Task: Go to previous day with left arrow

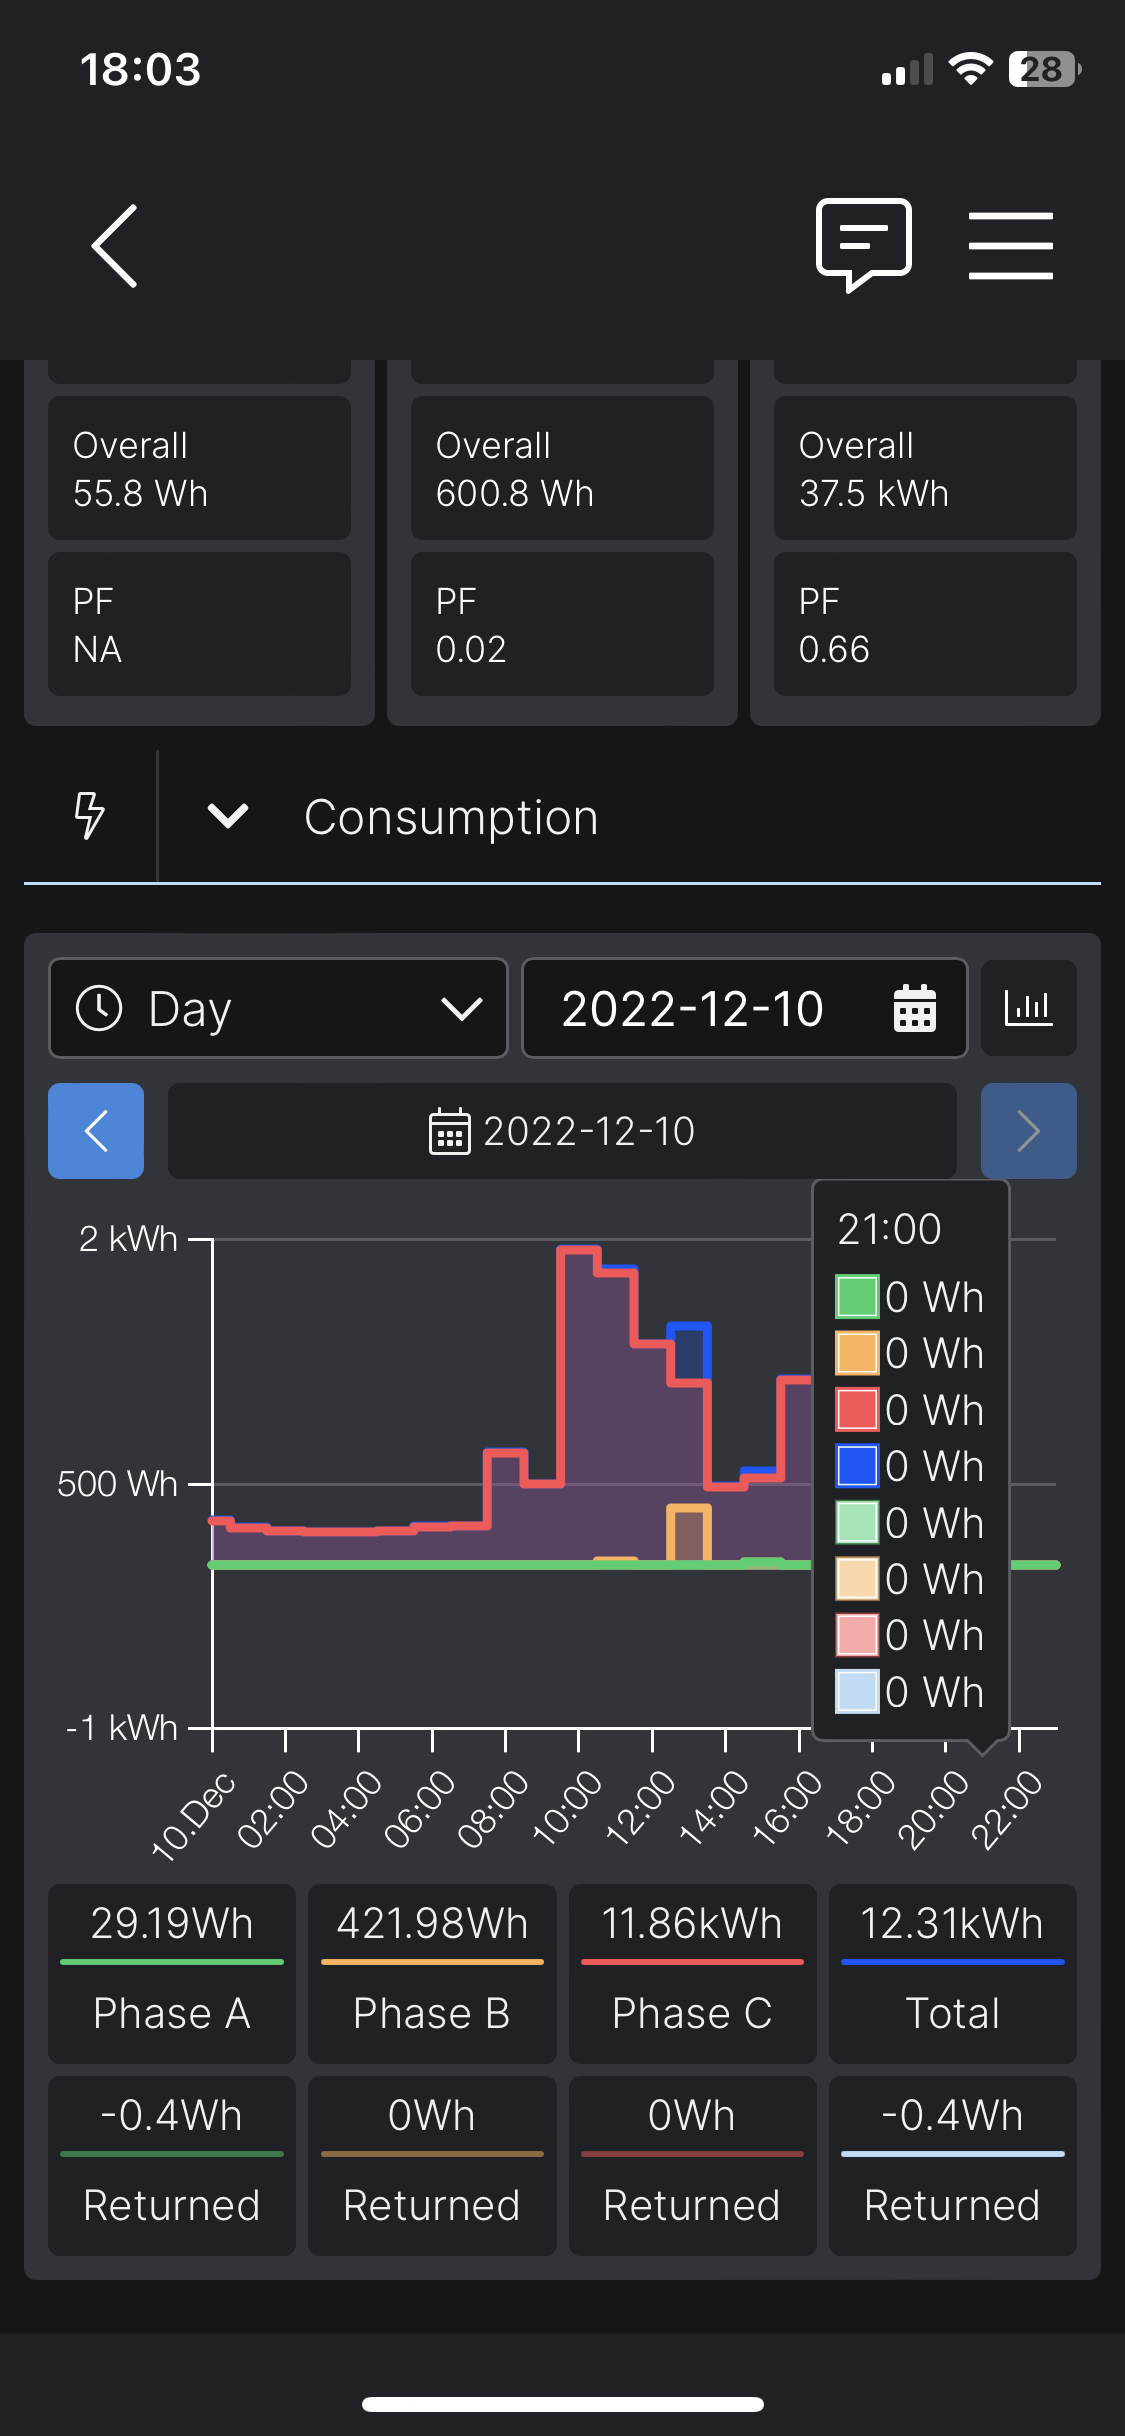Action: click(x=96, y=1131)
